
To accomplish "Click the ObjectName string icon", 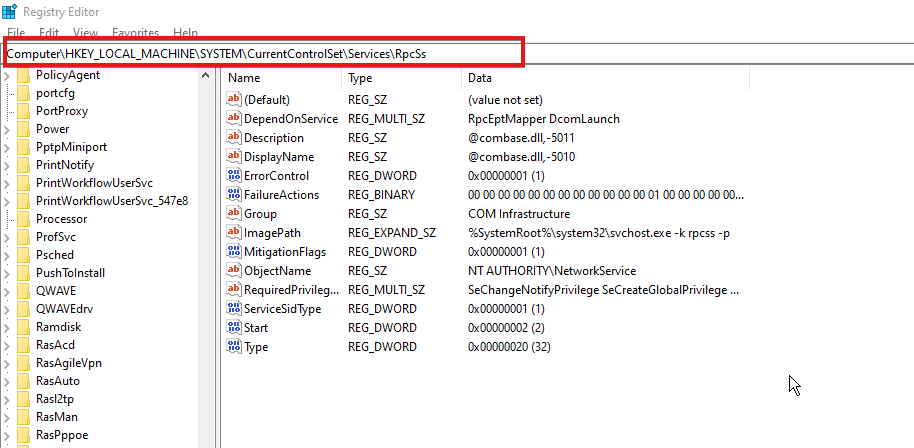I will (x=234, y=270).
